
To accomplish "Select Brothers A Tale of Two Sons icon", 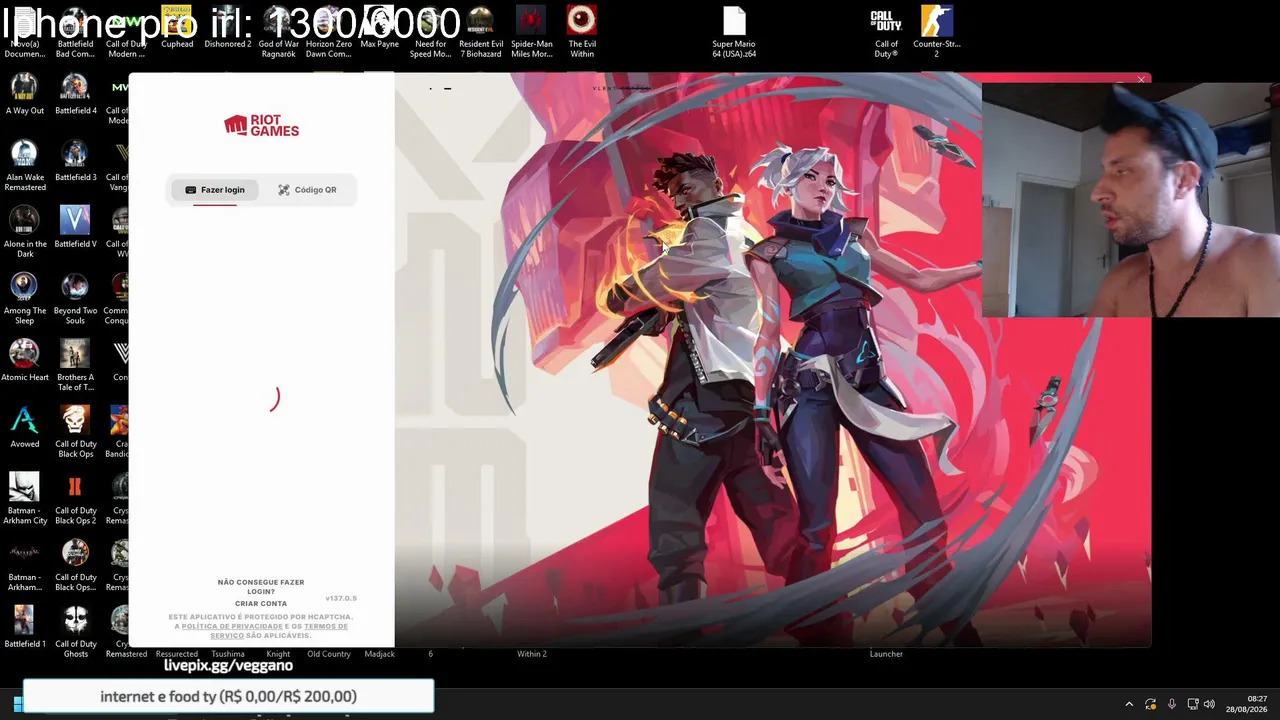I will (75, 366).
